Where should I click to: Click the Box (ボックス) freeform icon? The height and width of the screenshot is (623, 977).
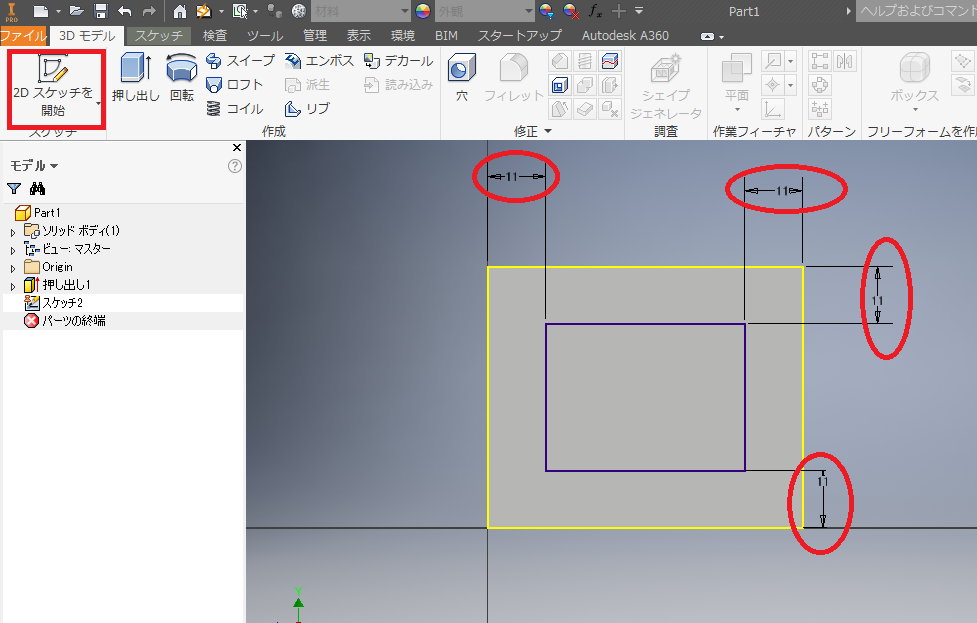point(914,67)
